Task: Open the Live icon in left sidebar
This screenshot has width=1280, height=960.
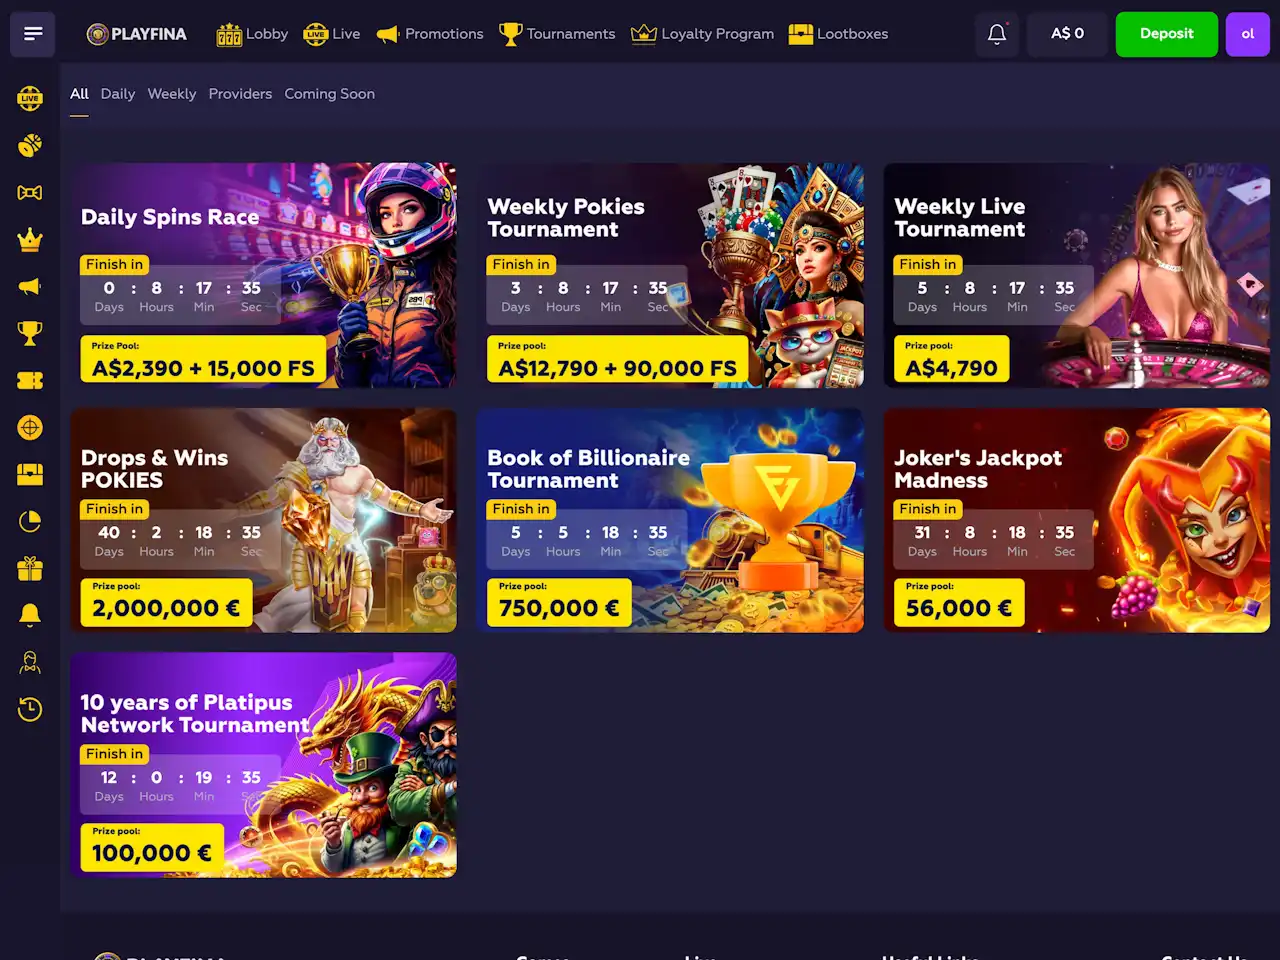Action: coord(30,98)
